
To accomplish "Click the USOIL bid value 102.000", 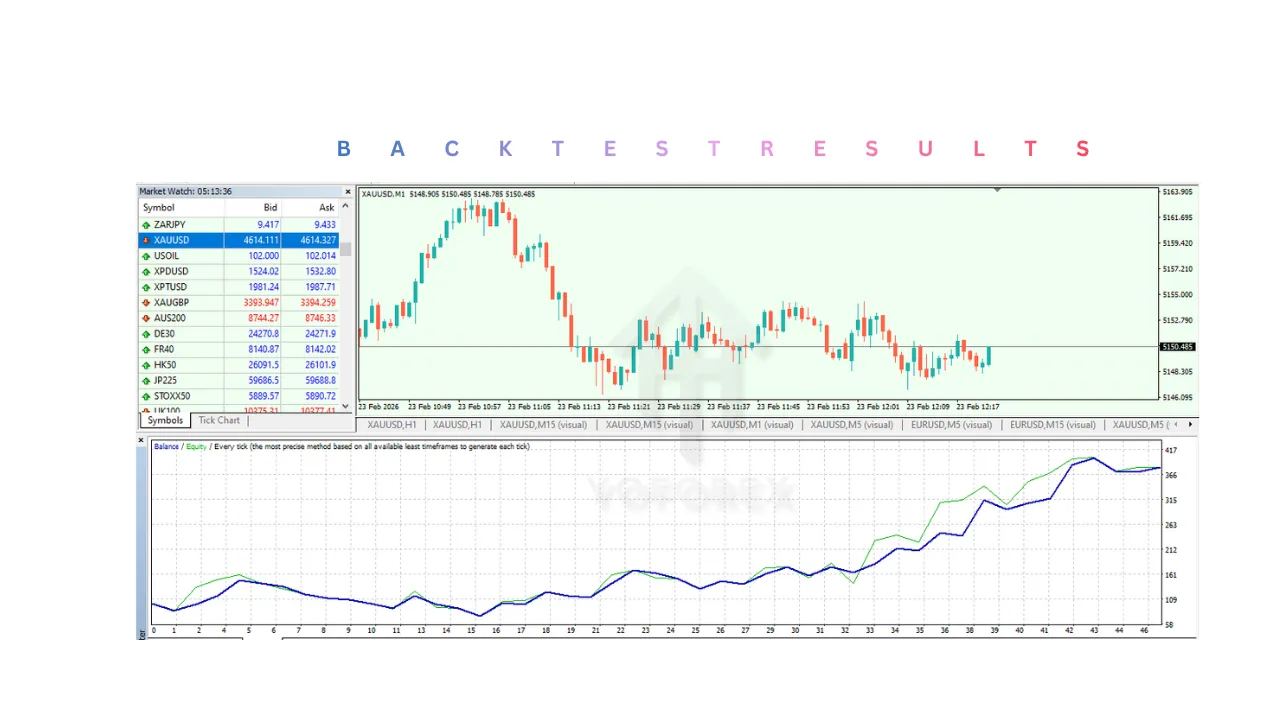I will pyautogui.click(x=264, y=256).
